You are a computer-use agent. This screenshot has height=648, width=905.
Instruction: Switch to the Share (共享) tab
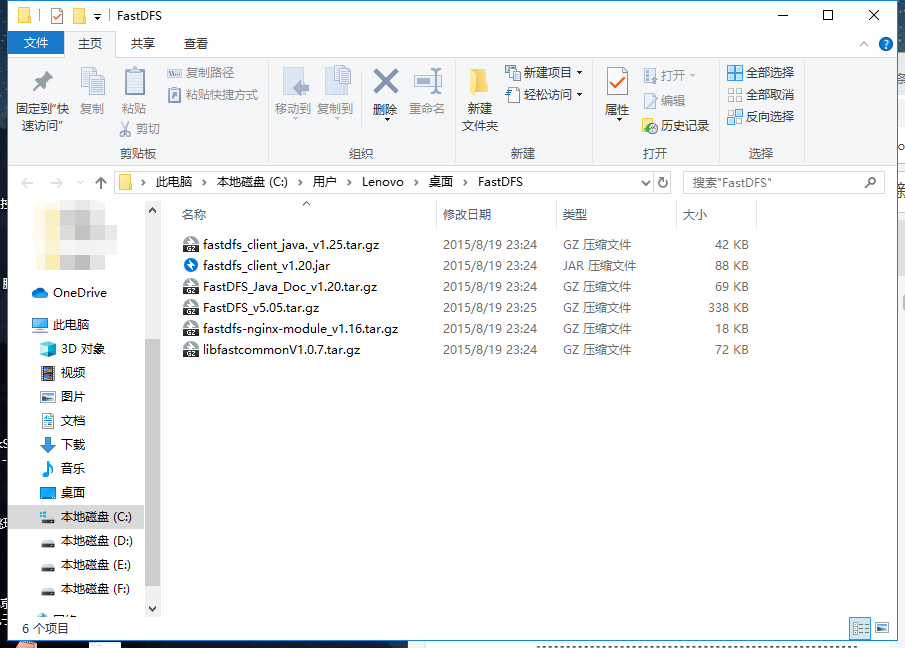click(143, 44)
